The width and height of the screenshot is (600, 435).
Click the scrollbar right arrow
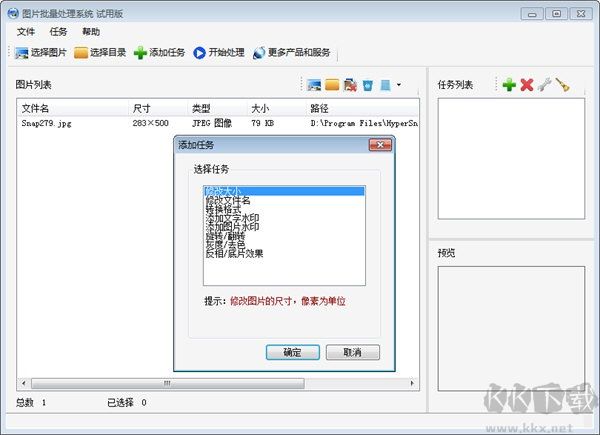[412, 383]
